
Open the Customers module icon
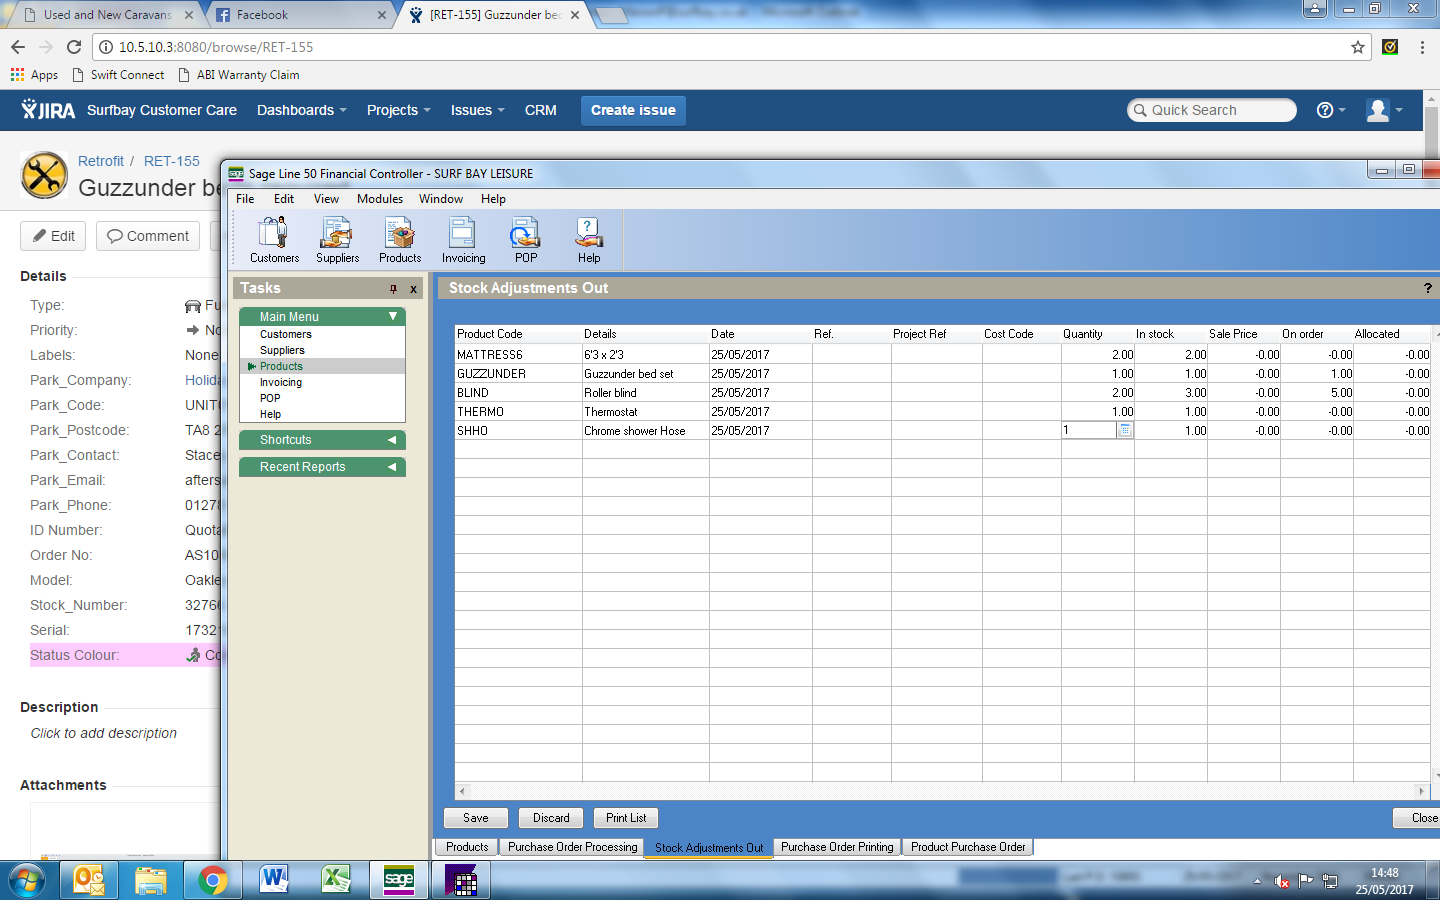274,240
